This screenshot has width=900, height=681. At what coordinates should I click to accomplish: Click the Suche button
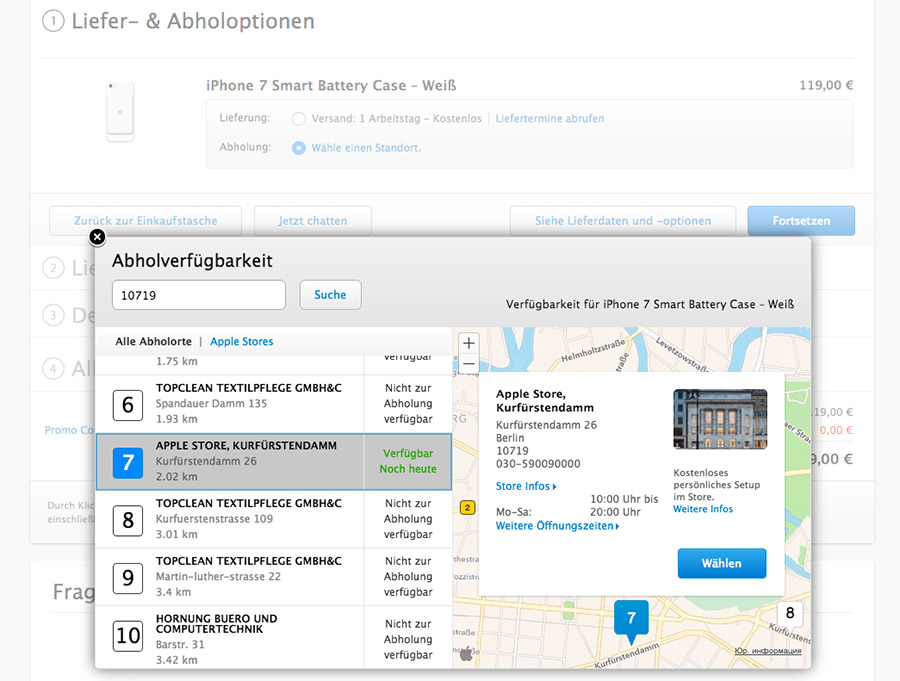pyautogui.click(x=331, y=295)
